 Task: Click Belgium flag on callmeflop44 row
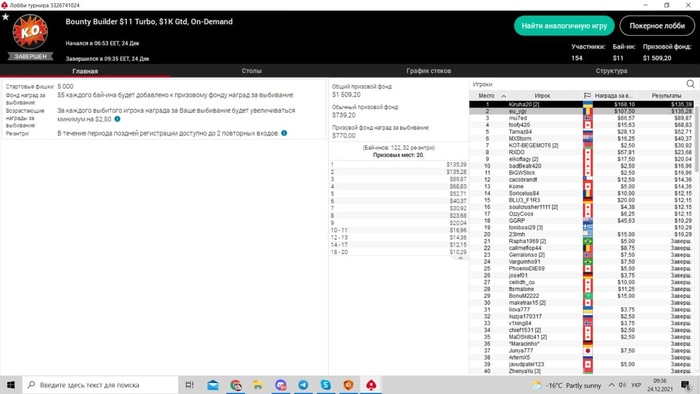coord(588,248)
